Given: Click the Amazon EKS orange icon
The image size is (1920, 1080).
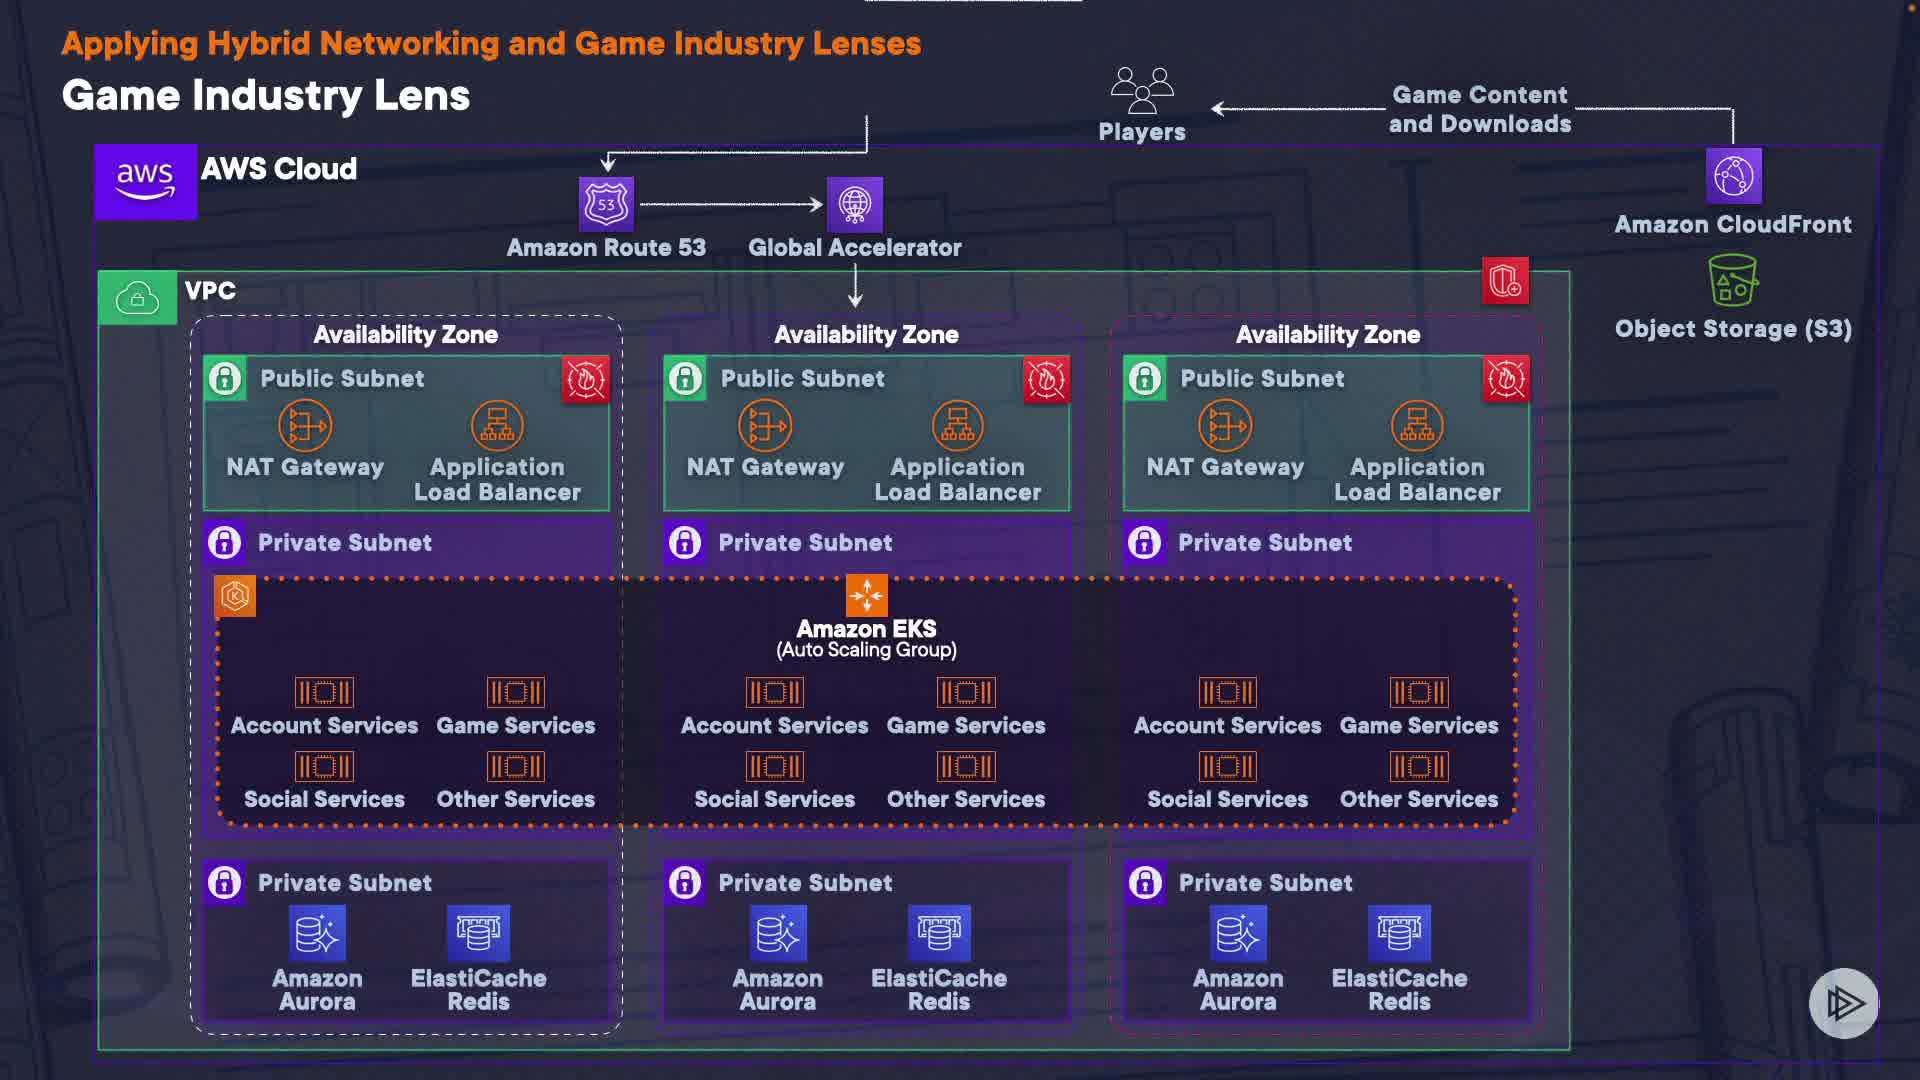Looking at the screenshot, I should (866, 595).
